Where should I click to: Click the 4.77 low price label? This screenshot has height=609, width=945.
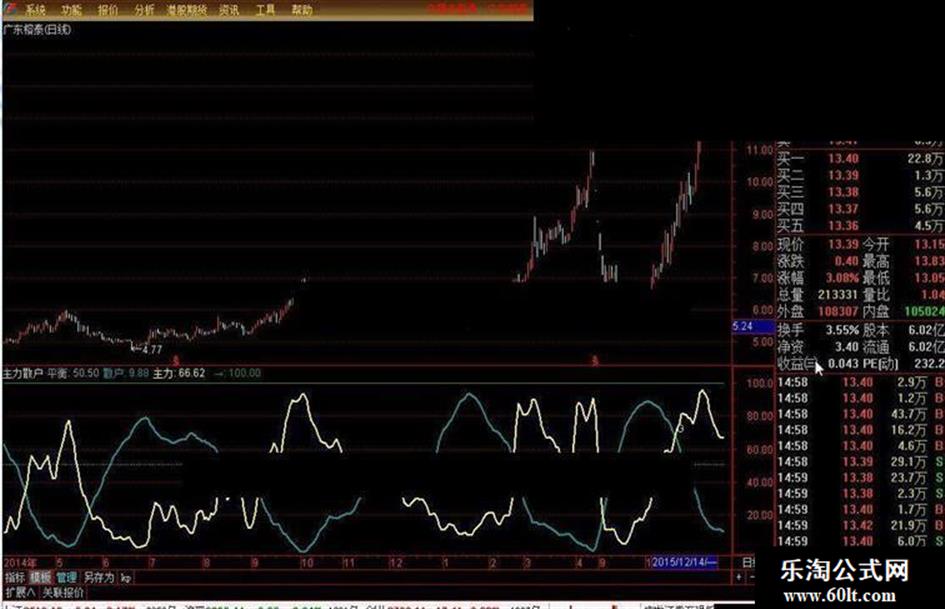pyautogui.click(x=152, y=349)
